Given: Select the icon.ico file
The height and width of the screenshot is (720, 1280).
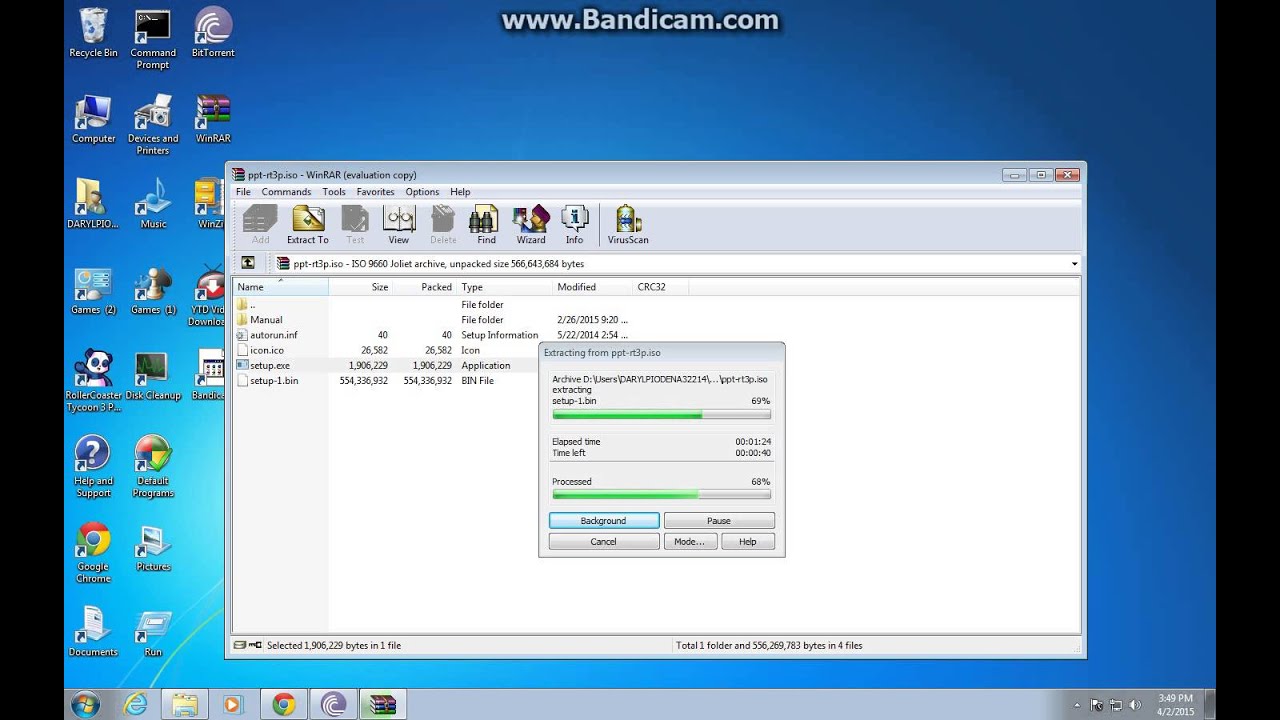Looking at the screenshot, I should pyautogui.click(x=266, y=350).
